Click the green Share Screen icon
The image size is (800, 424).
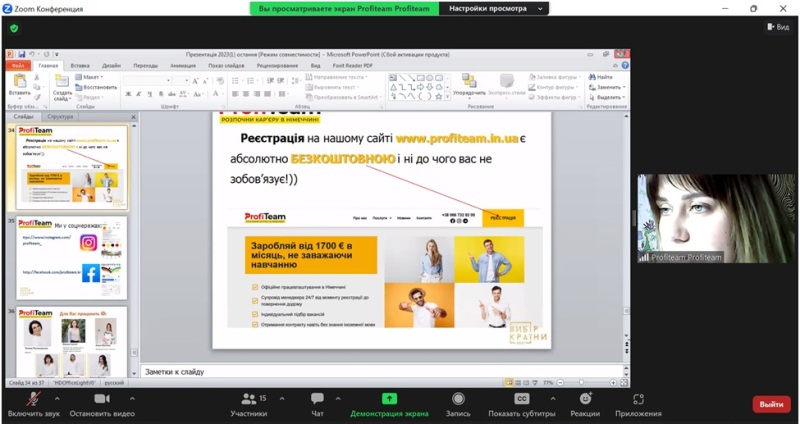[389, 399]
